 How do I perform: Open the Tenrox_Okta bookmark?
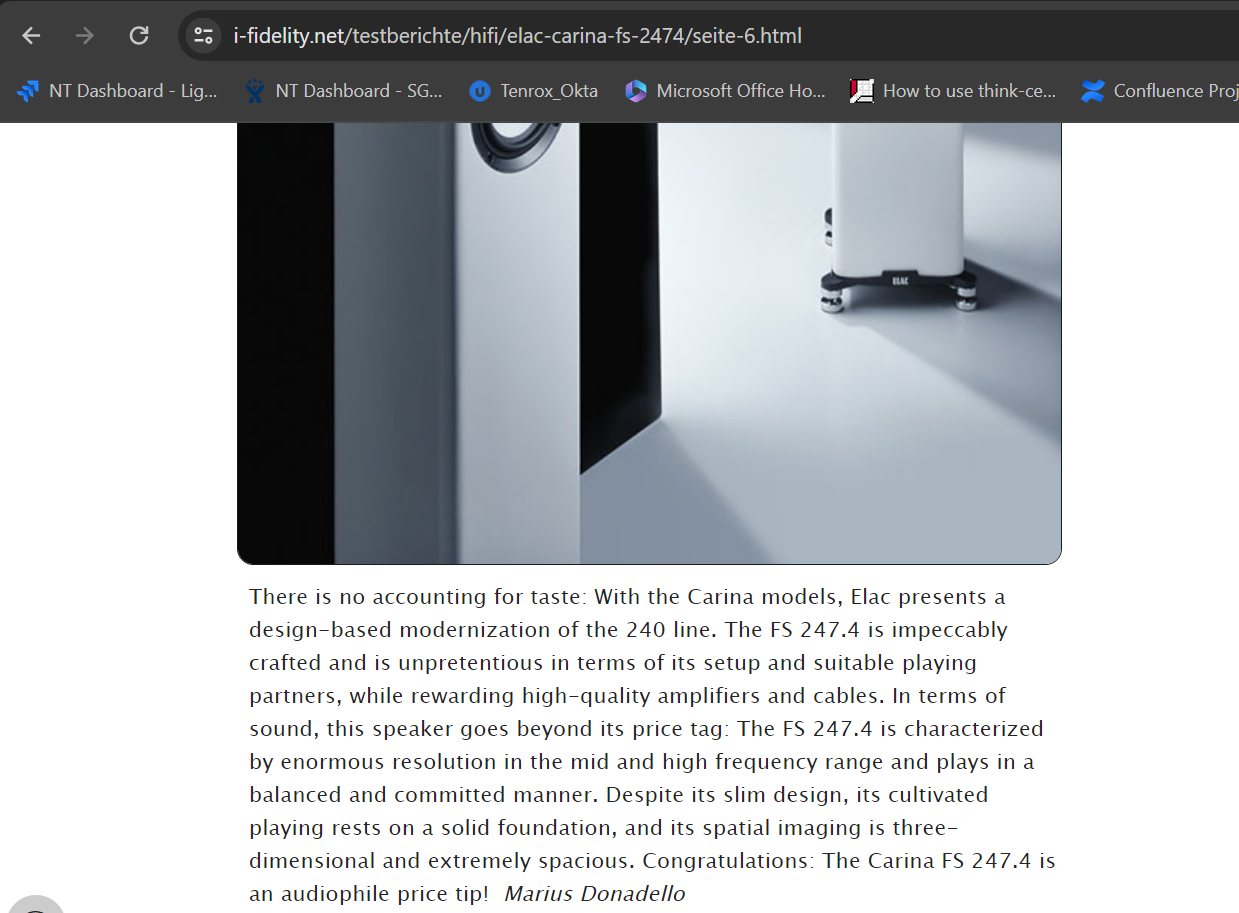[534, 91]
